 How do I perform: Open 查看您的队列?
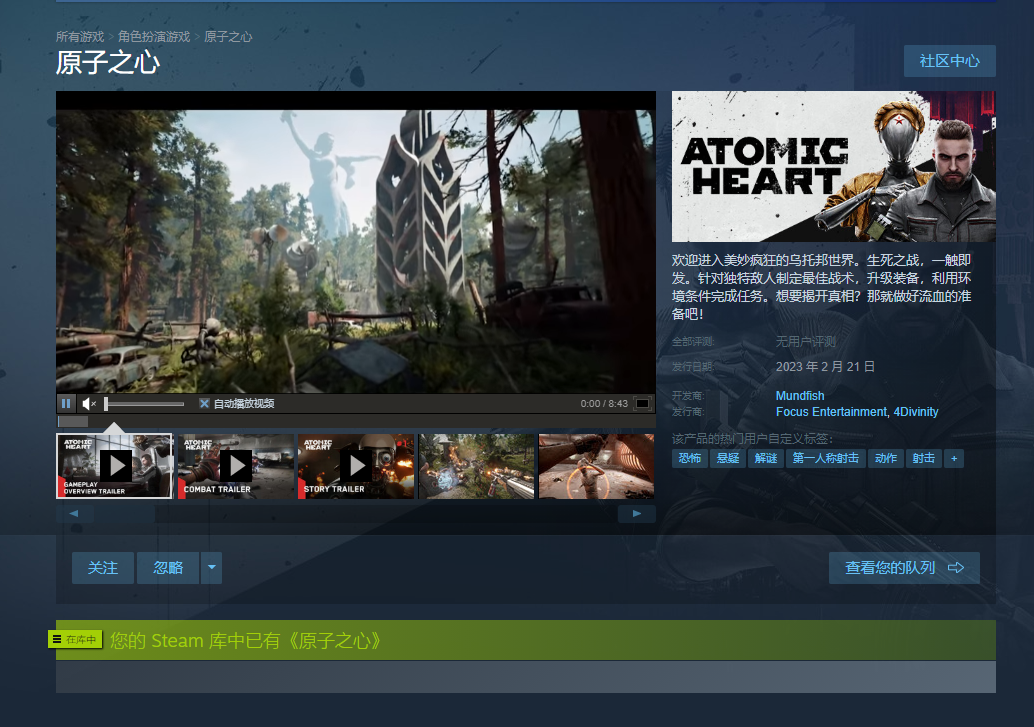(x=904, y=568)
